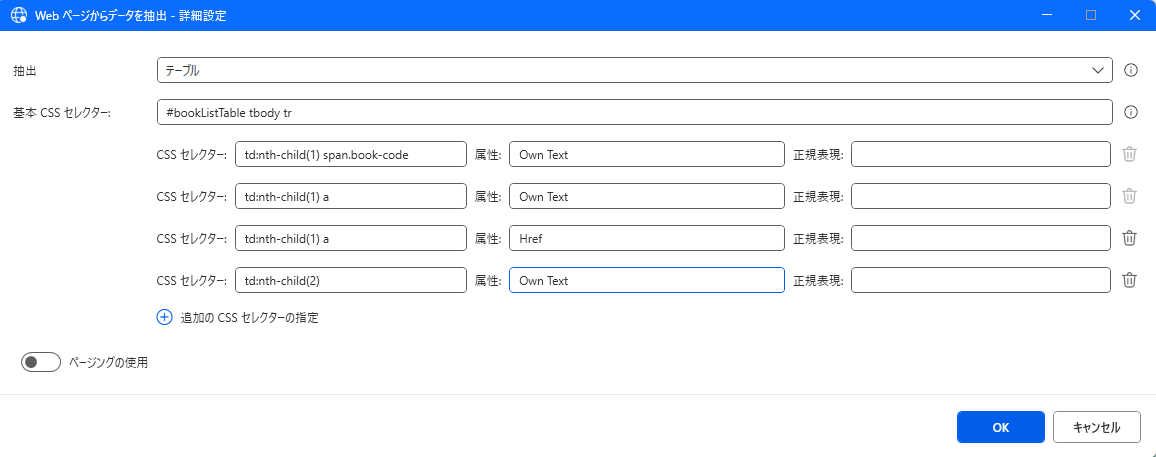Click 正規表現 field in first selector row
Image resolution: width=1156 pixels, height=457 pixels.
point(980,154)
